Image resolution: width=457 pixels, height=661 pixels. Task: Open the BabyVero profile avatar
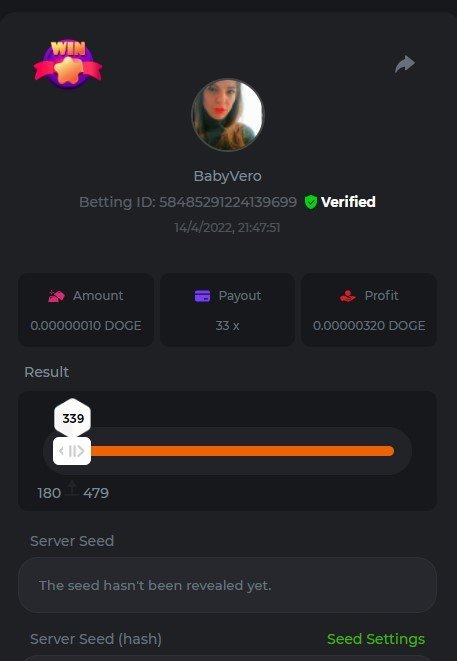coord(228,115)
